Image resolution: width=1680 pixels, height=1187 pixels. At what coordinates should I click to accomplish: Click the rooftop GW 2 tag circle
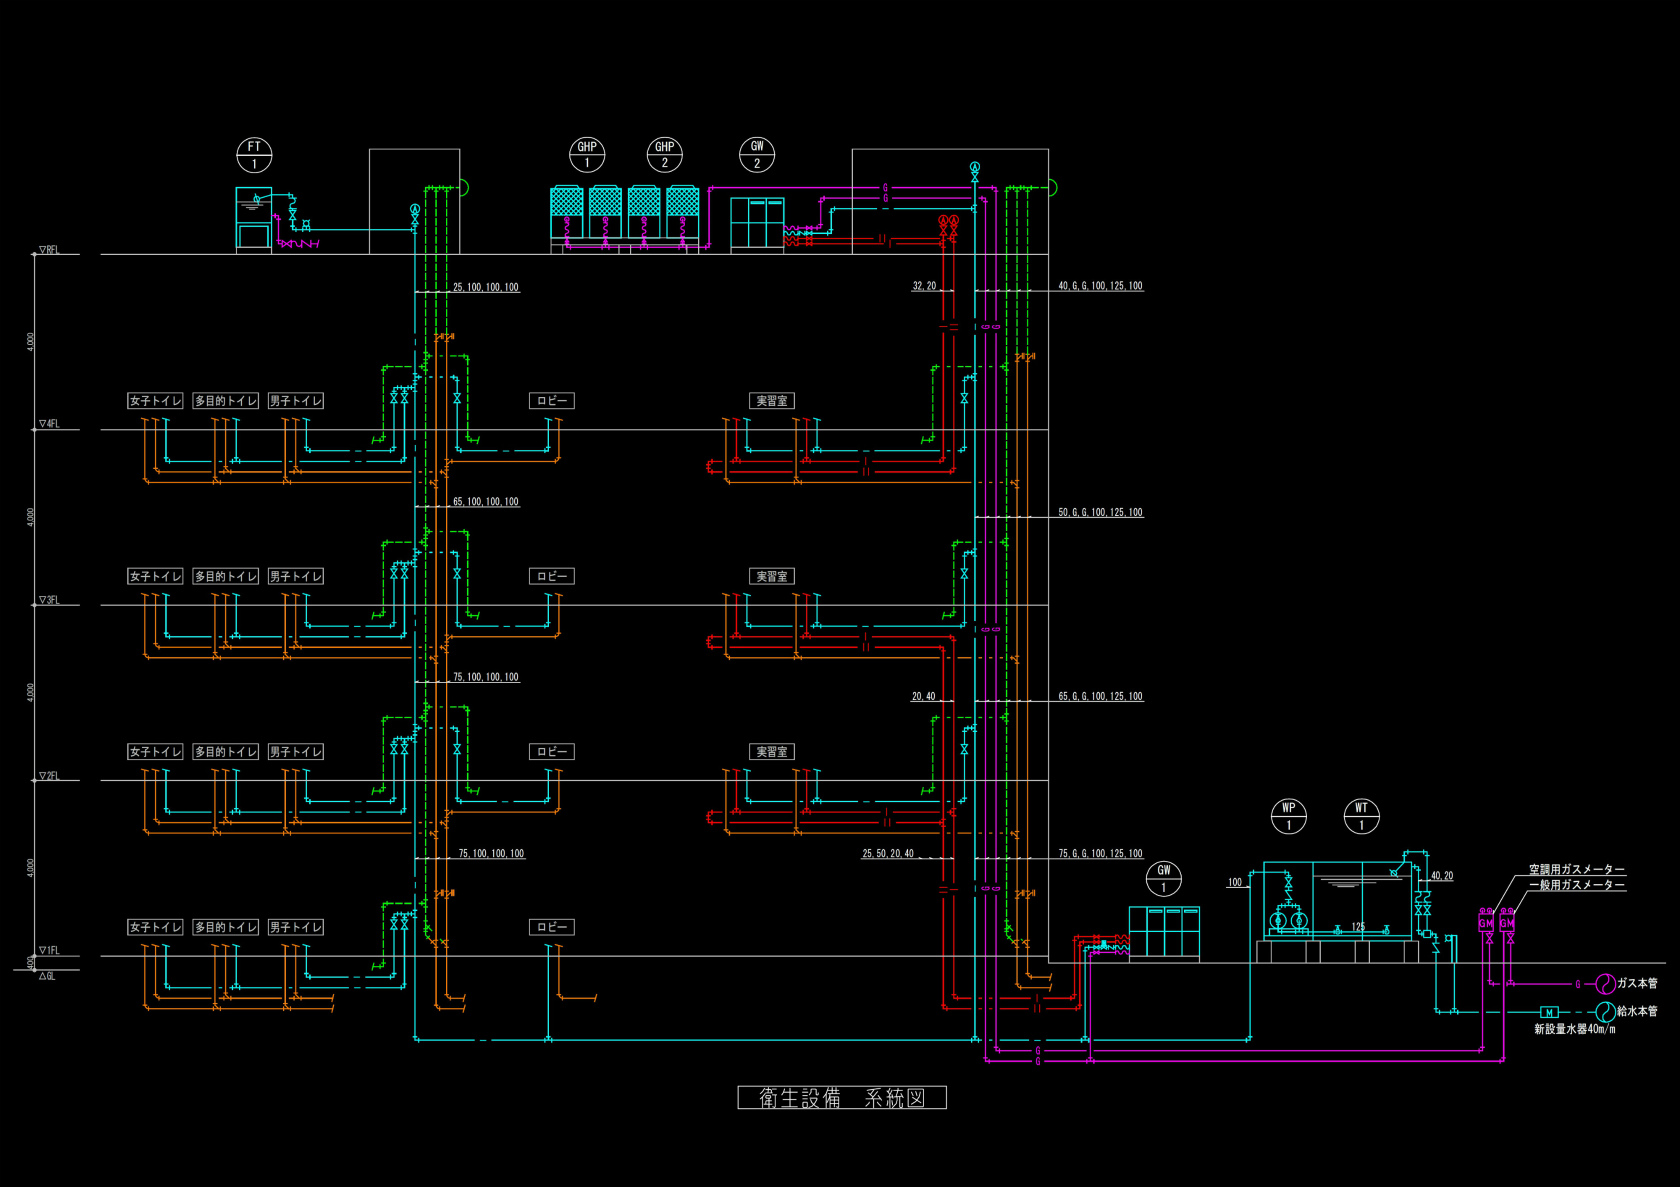pos(757,154)
